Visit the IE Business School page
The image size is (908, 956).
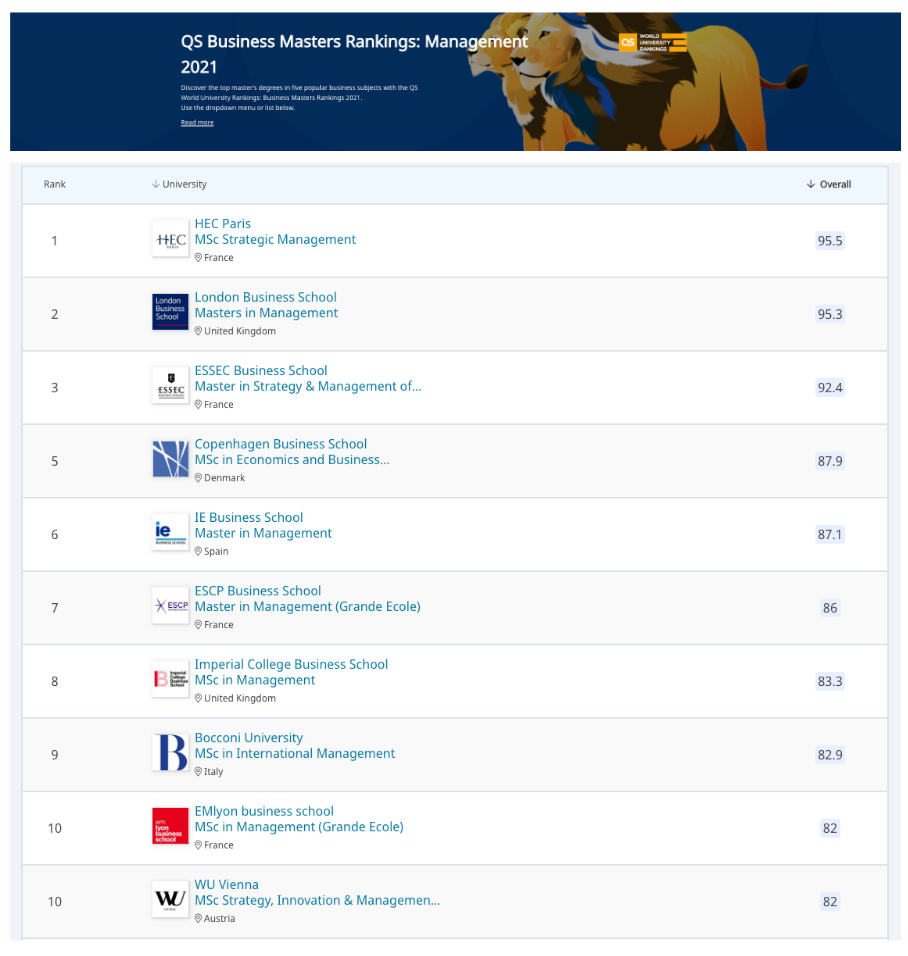tap(249, 518)
